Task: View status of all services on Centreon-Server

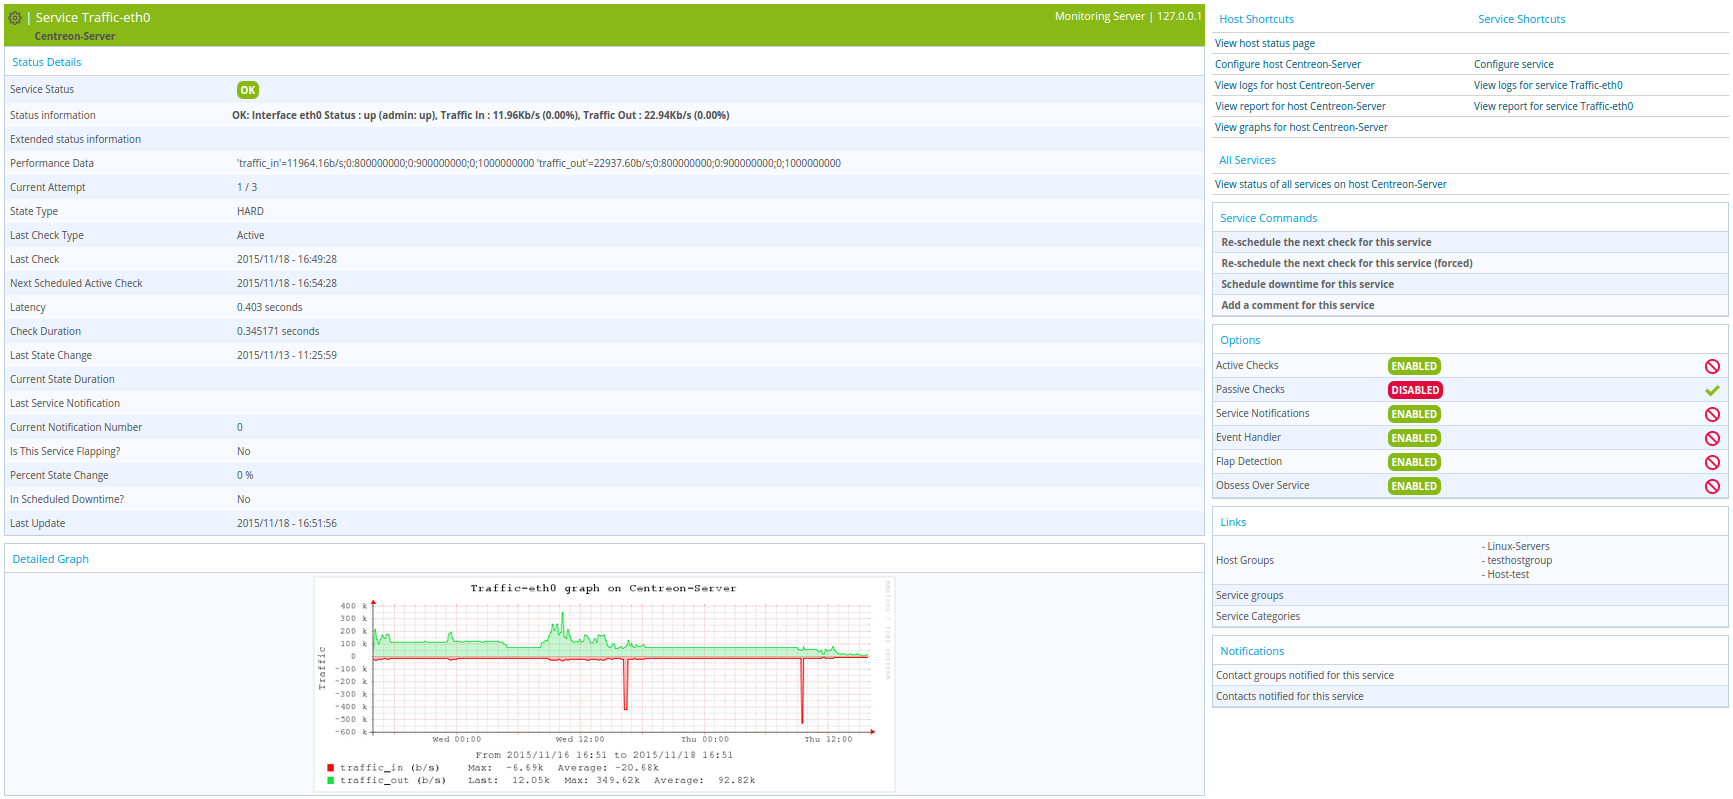Action: (x=1331, y=184)
